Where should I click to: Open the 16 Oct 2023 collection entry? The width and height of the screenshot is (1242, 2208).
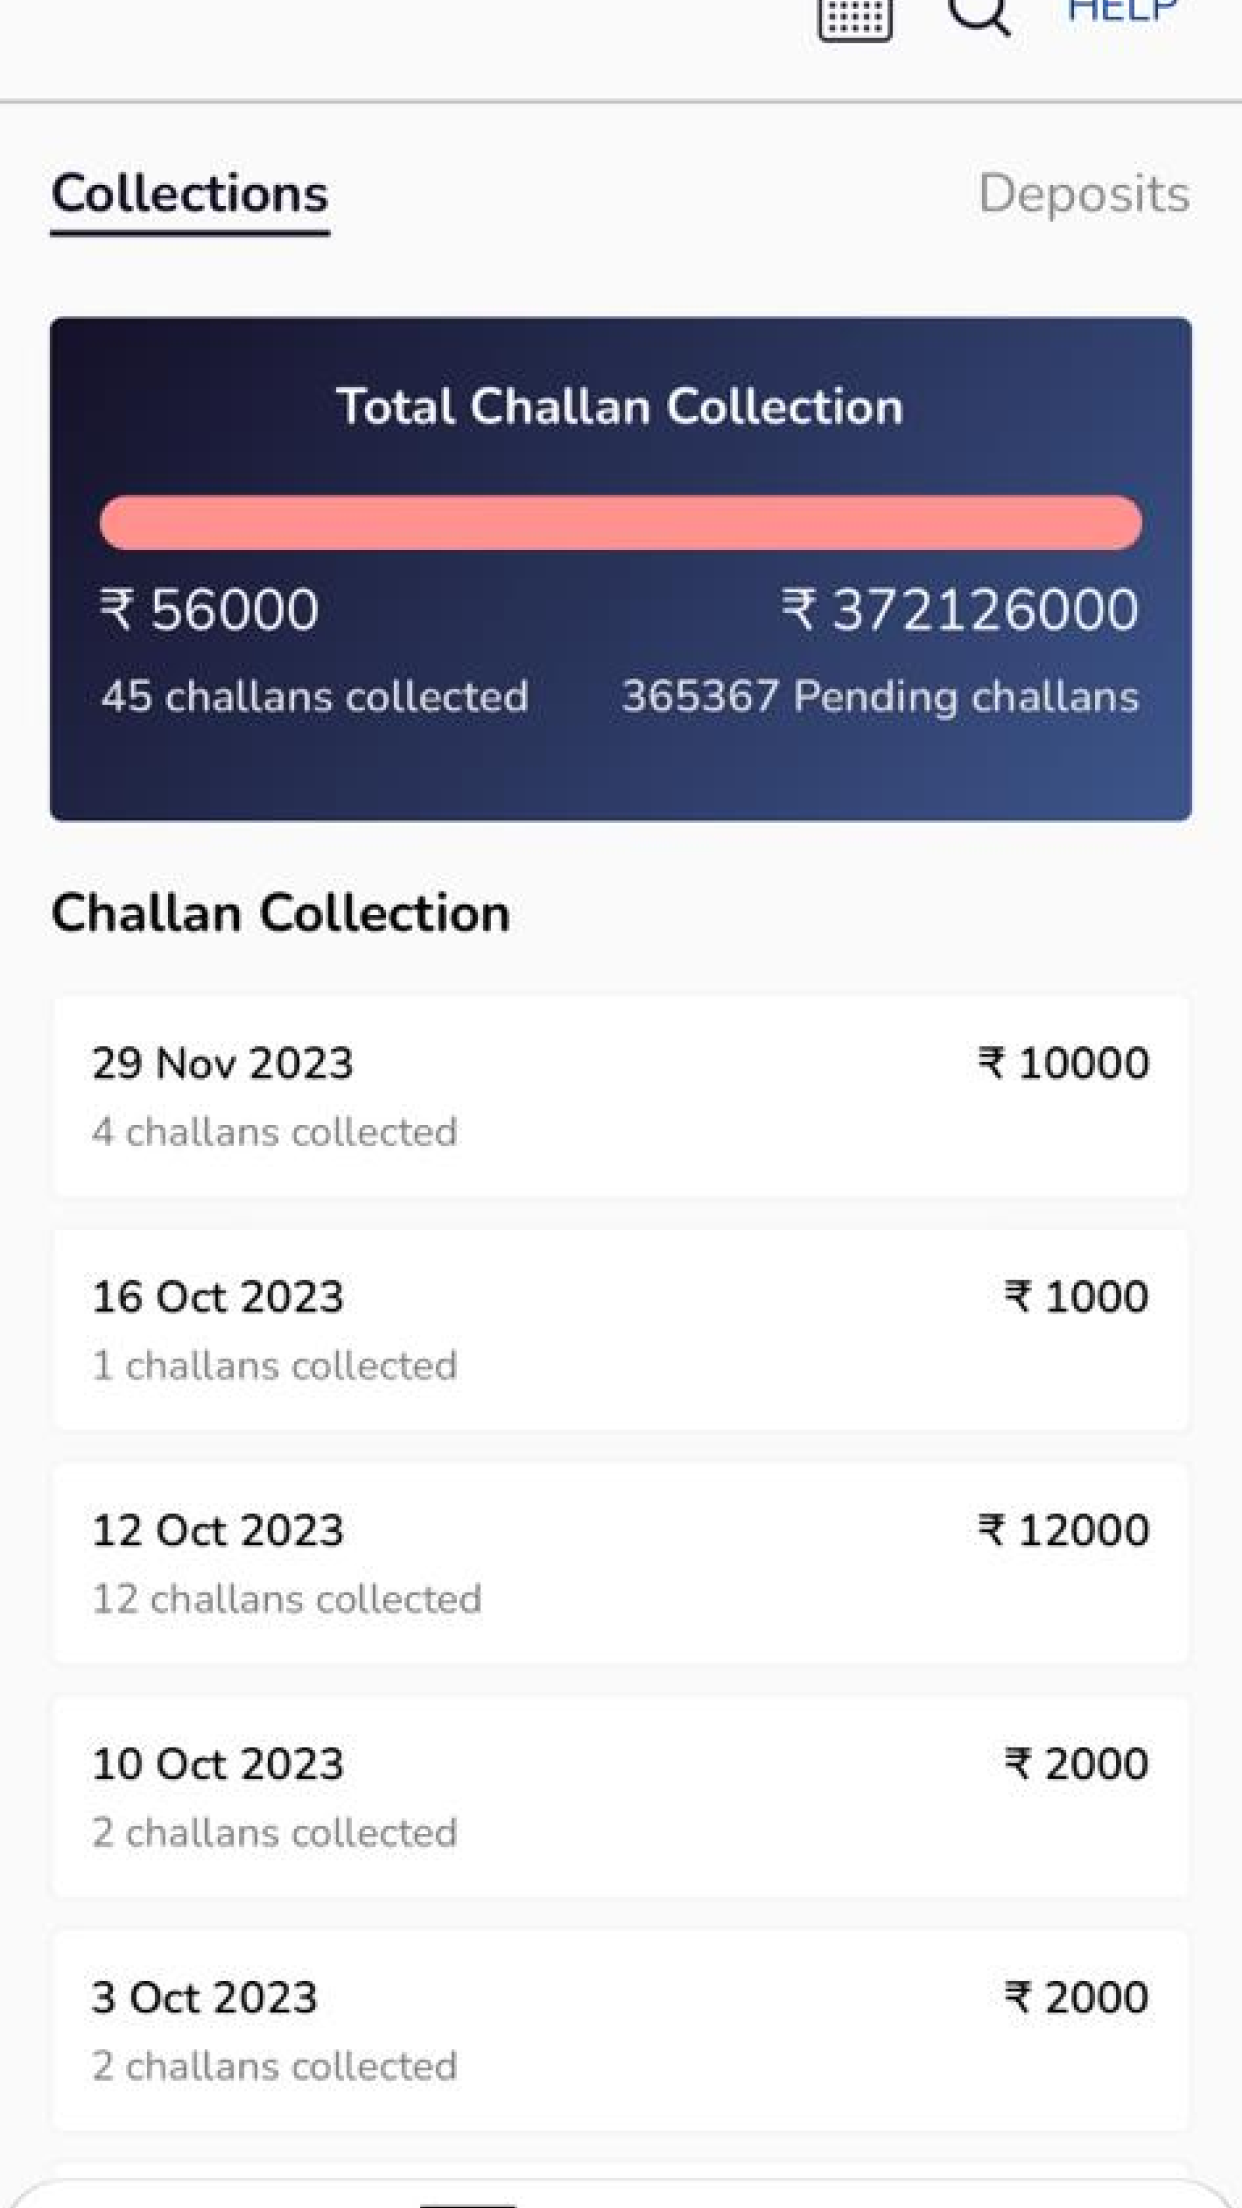click(620, 1329)
